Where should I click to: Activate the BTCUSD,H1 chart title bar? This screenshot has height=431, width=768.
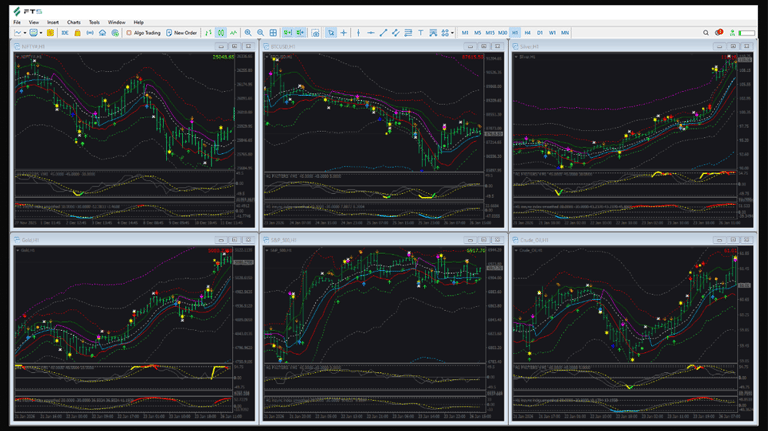click(383, 47)
